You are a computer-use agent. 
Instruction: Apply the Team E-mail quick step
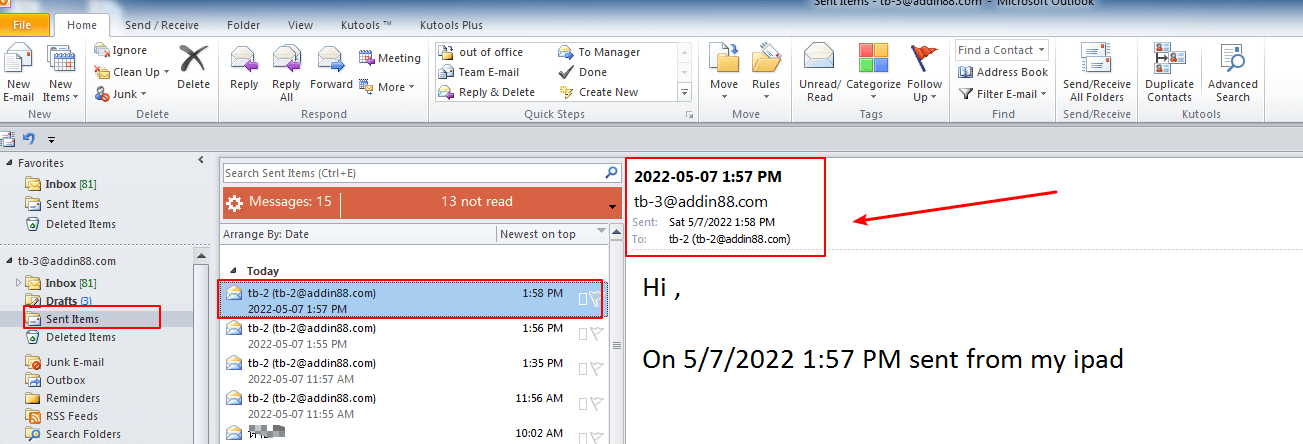coord(479,72)
